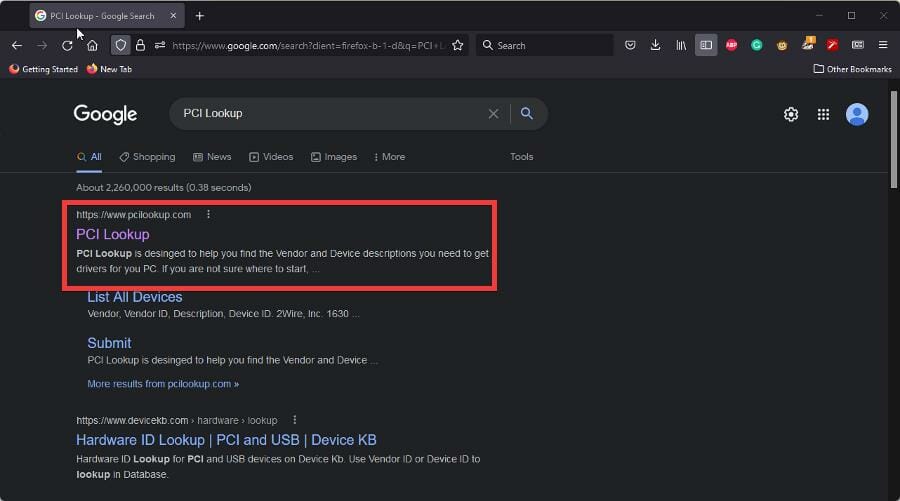
Task: Open the Google account avatar
Action: point(857,114)
